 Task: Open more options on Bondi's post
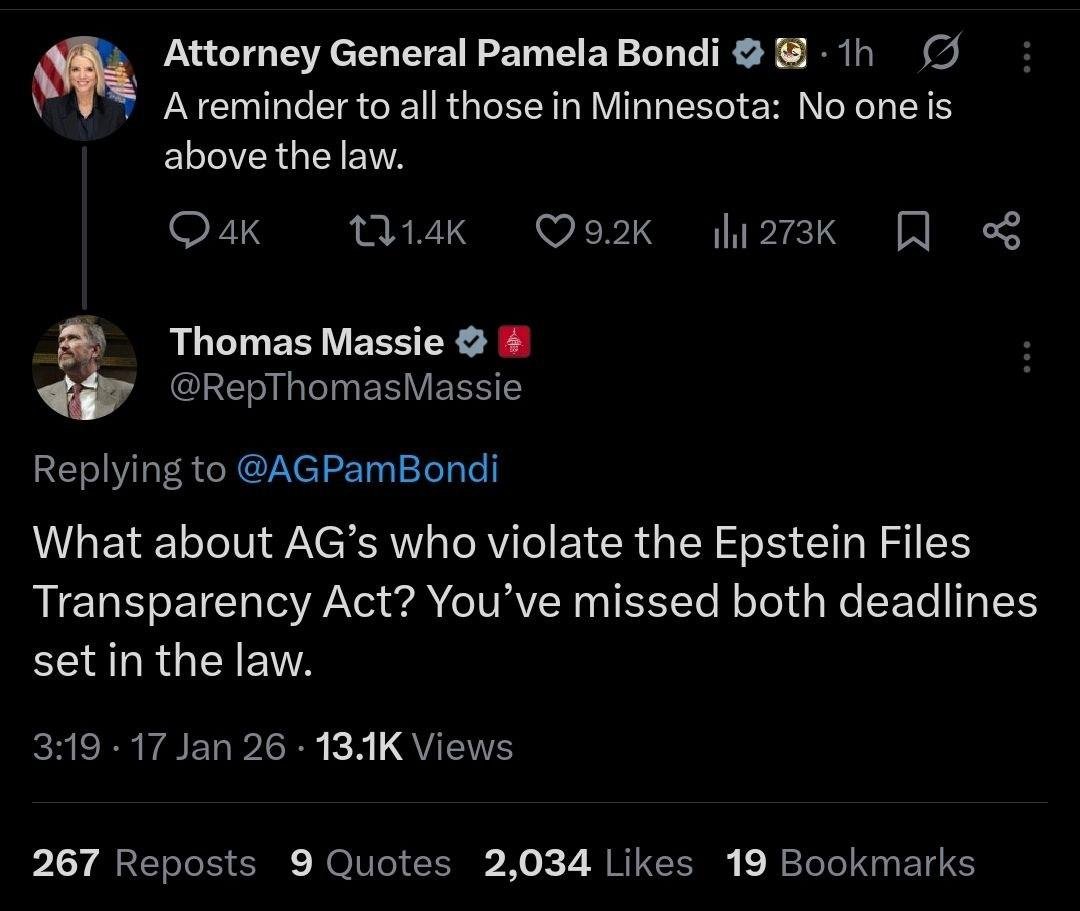click(x=1025, y=55)
